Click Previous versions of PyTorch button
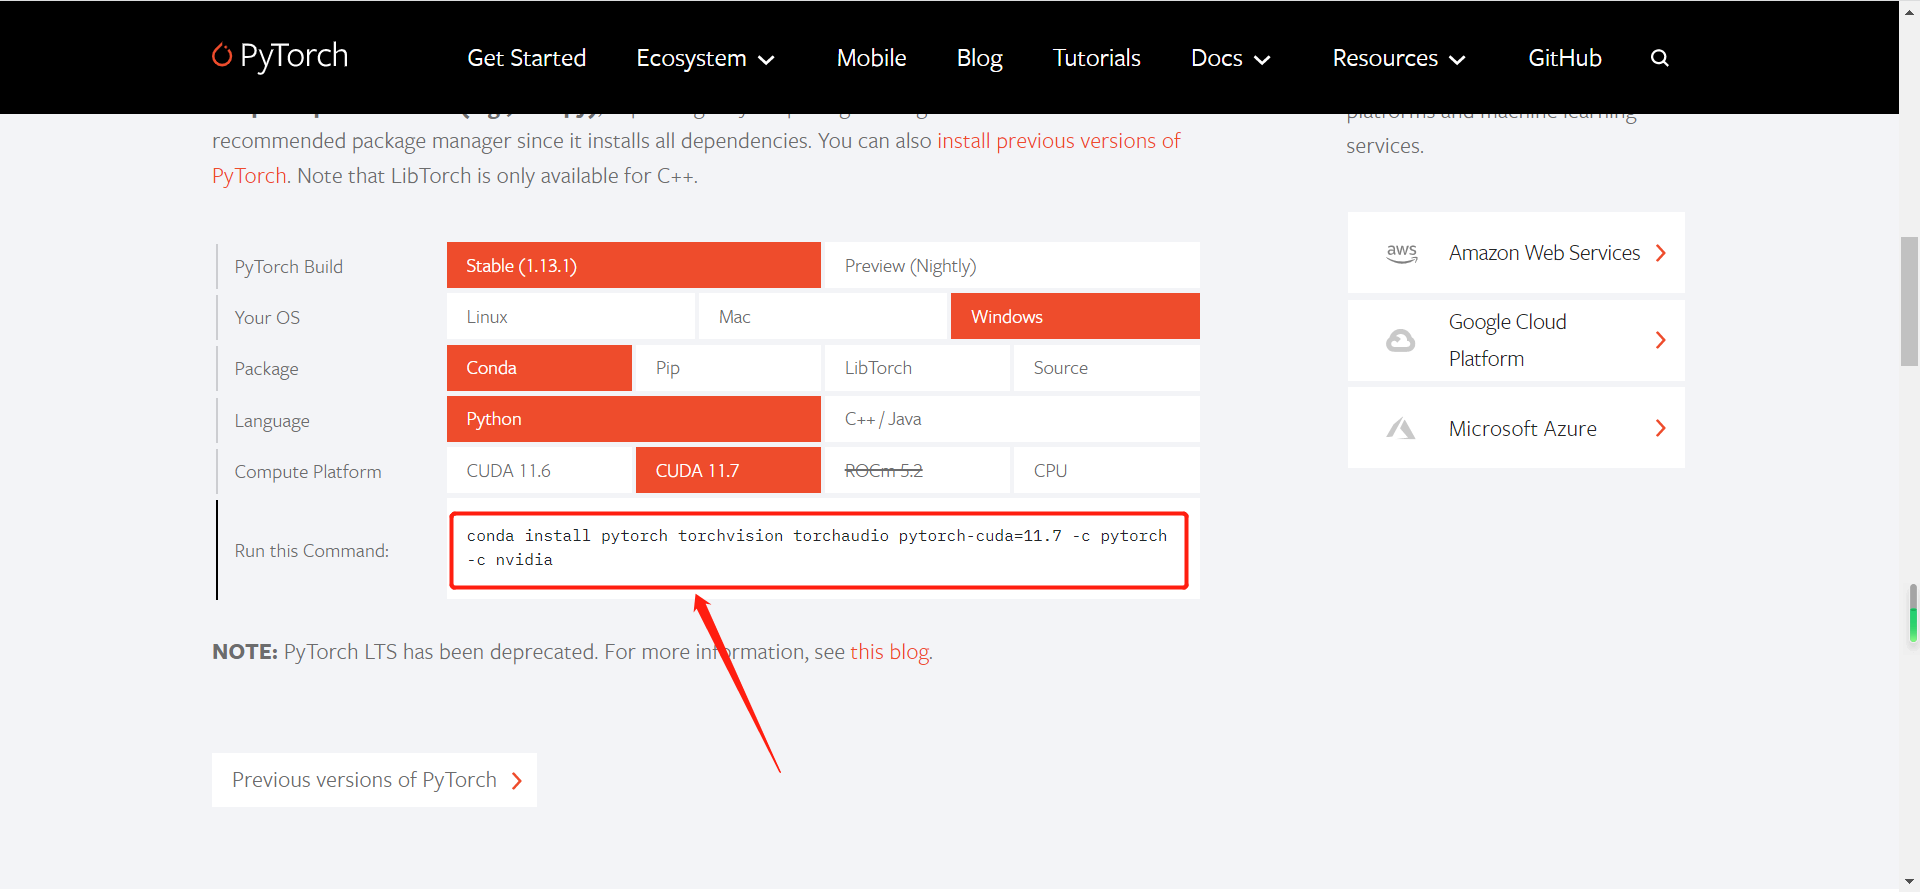The height and width of the screenshot is (892, 1920). point(374,780)
